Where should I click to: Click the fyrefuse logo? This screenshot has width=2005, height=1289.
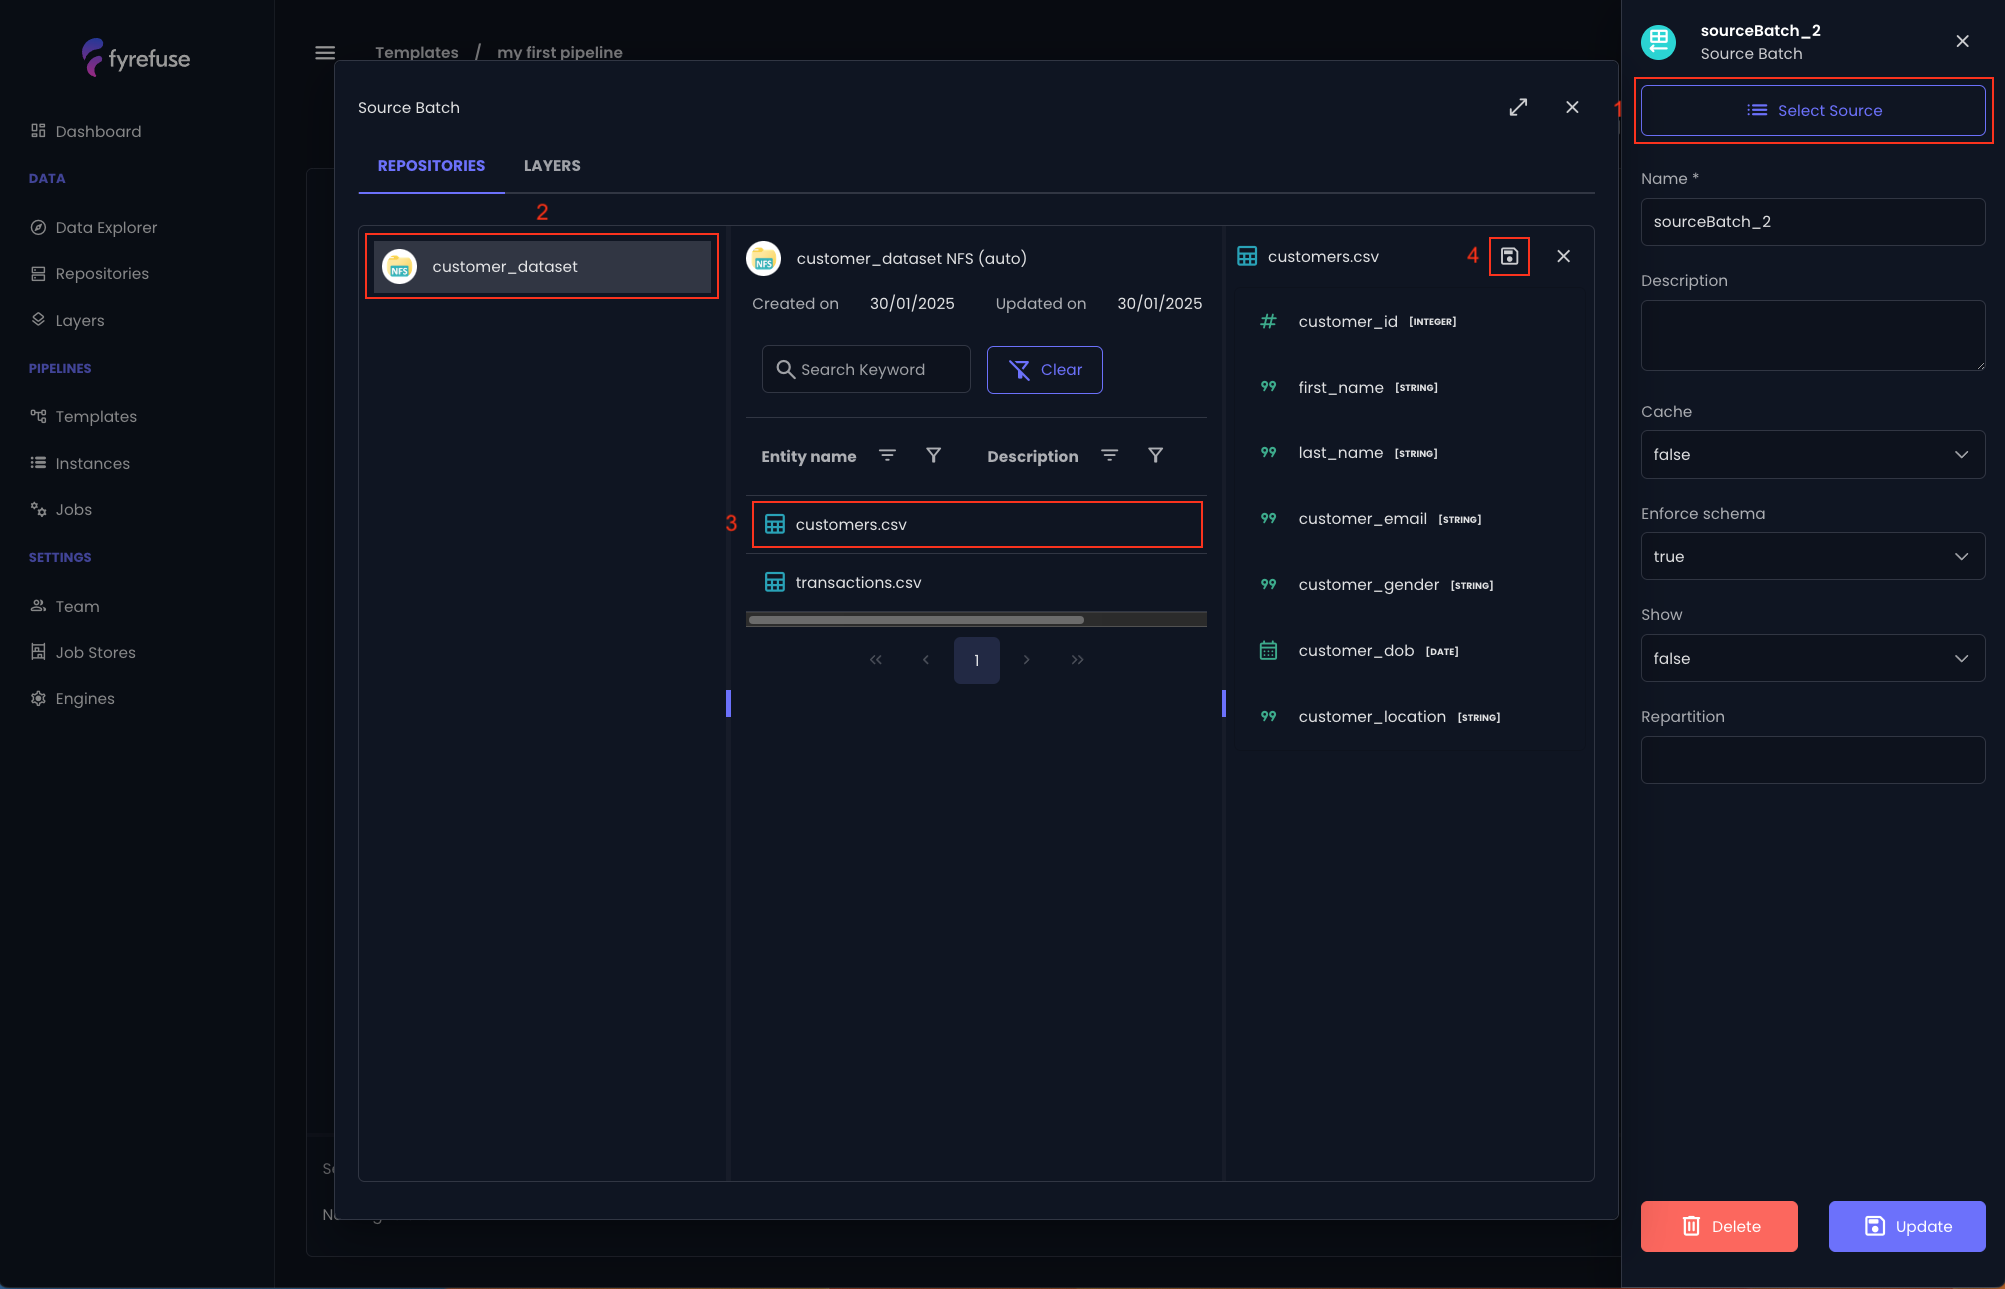136,58
